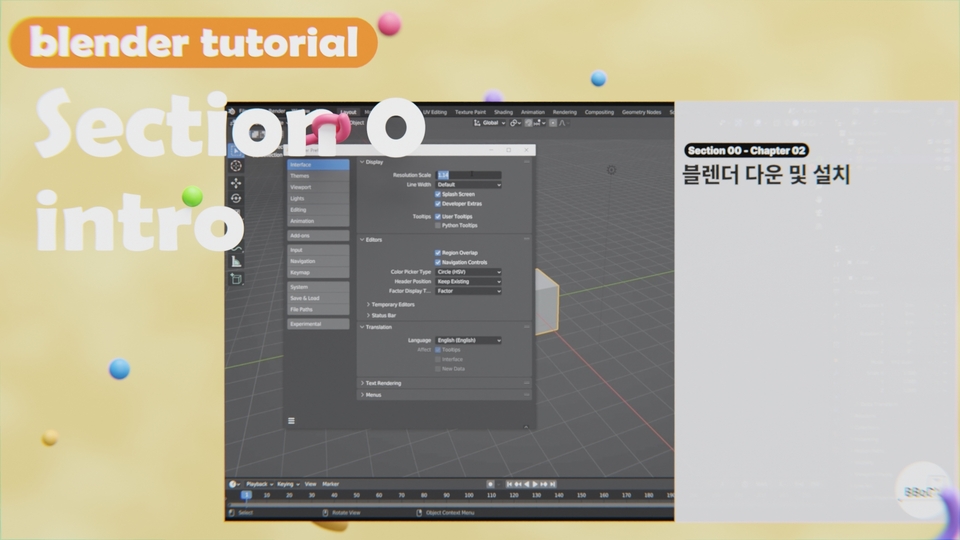Viewport: 960px width, 540px height.
Task: Select the Measure tool in the viewport toolbar
Action: [236, 262]
